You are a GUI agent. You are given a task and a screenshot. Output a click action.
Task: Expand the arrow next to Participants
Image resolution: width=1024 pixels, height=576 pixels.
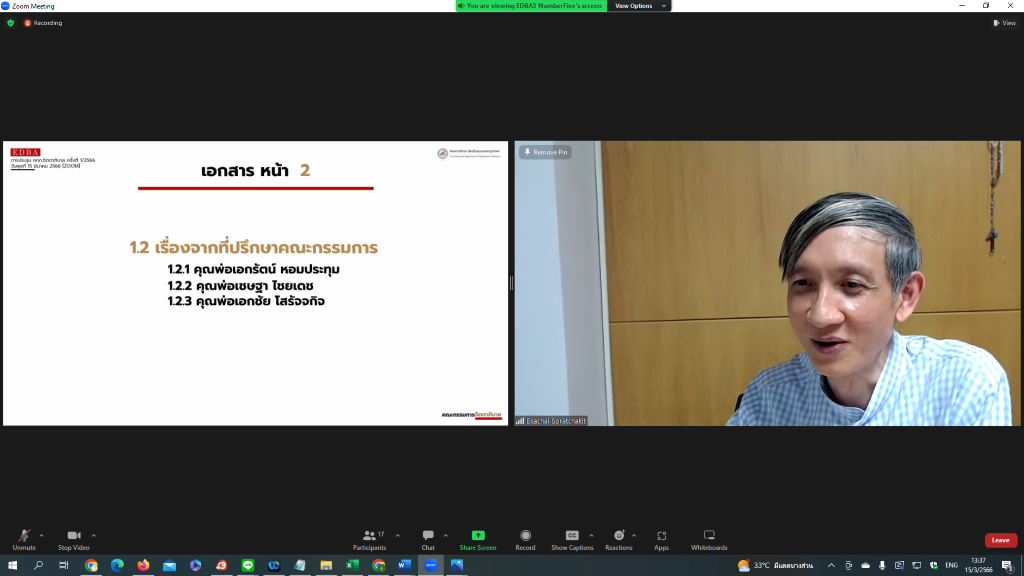(398, 536)
